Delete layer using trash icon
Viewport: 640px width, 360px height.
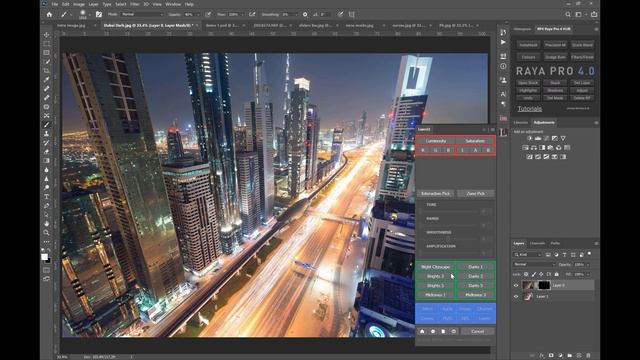click(x=588, y=356)
